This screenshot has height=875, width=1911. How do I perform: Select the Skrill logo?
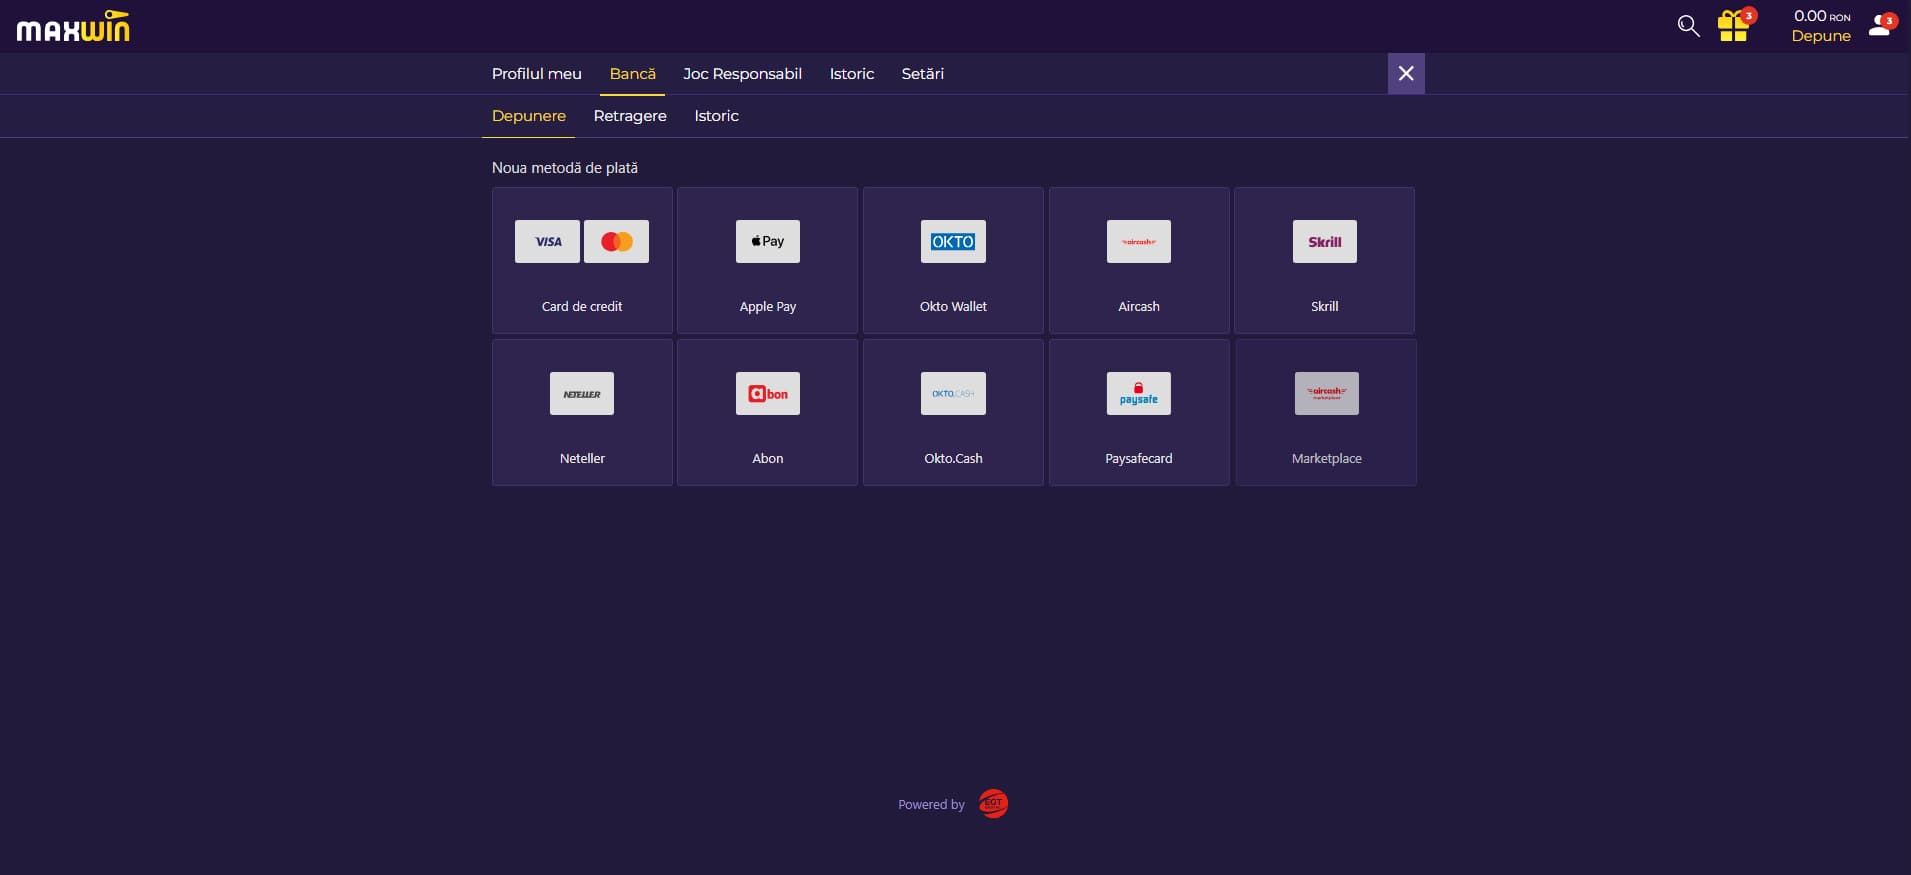[x=1325, y=241]
